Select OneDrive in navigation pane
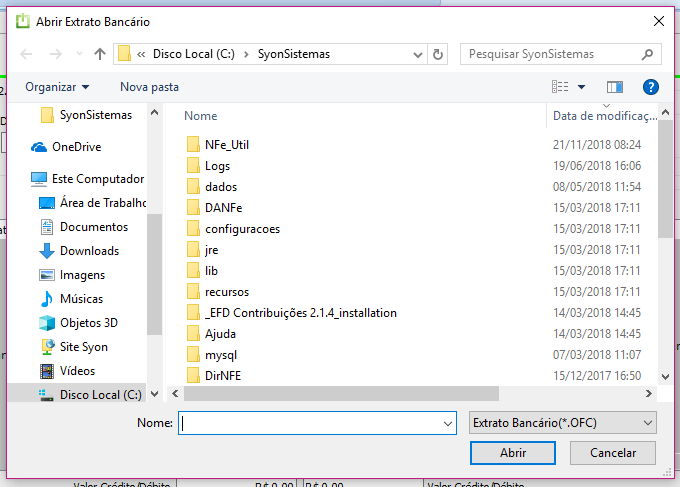 76,147
